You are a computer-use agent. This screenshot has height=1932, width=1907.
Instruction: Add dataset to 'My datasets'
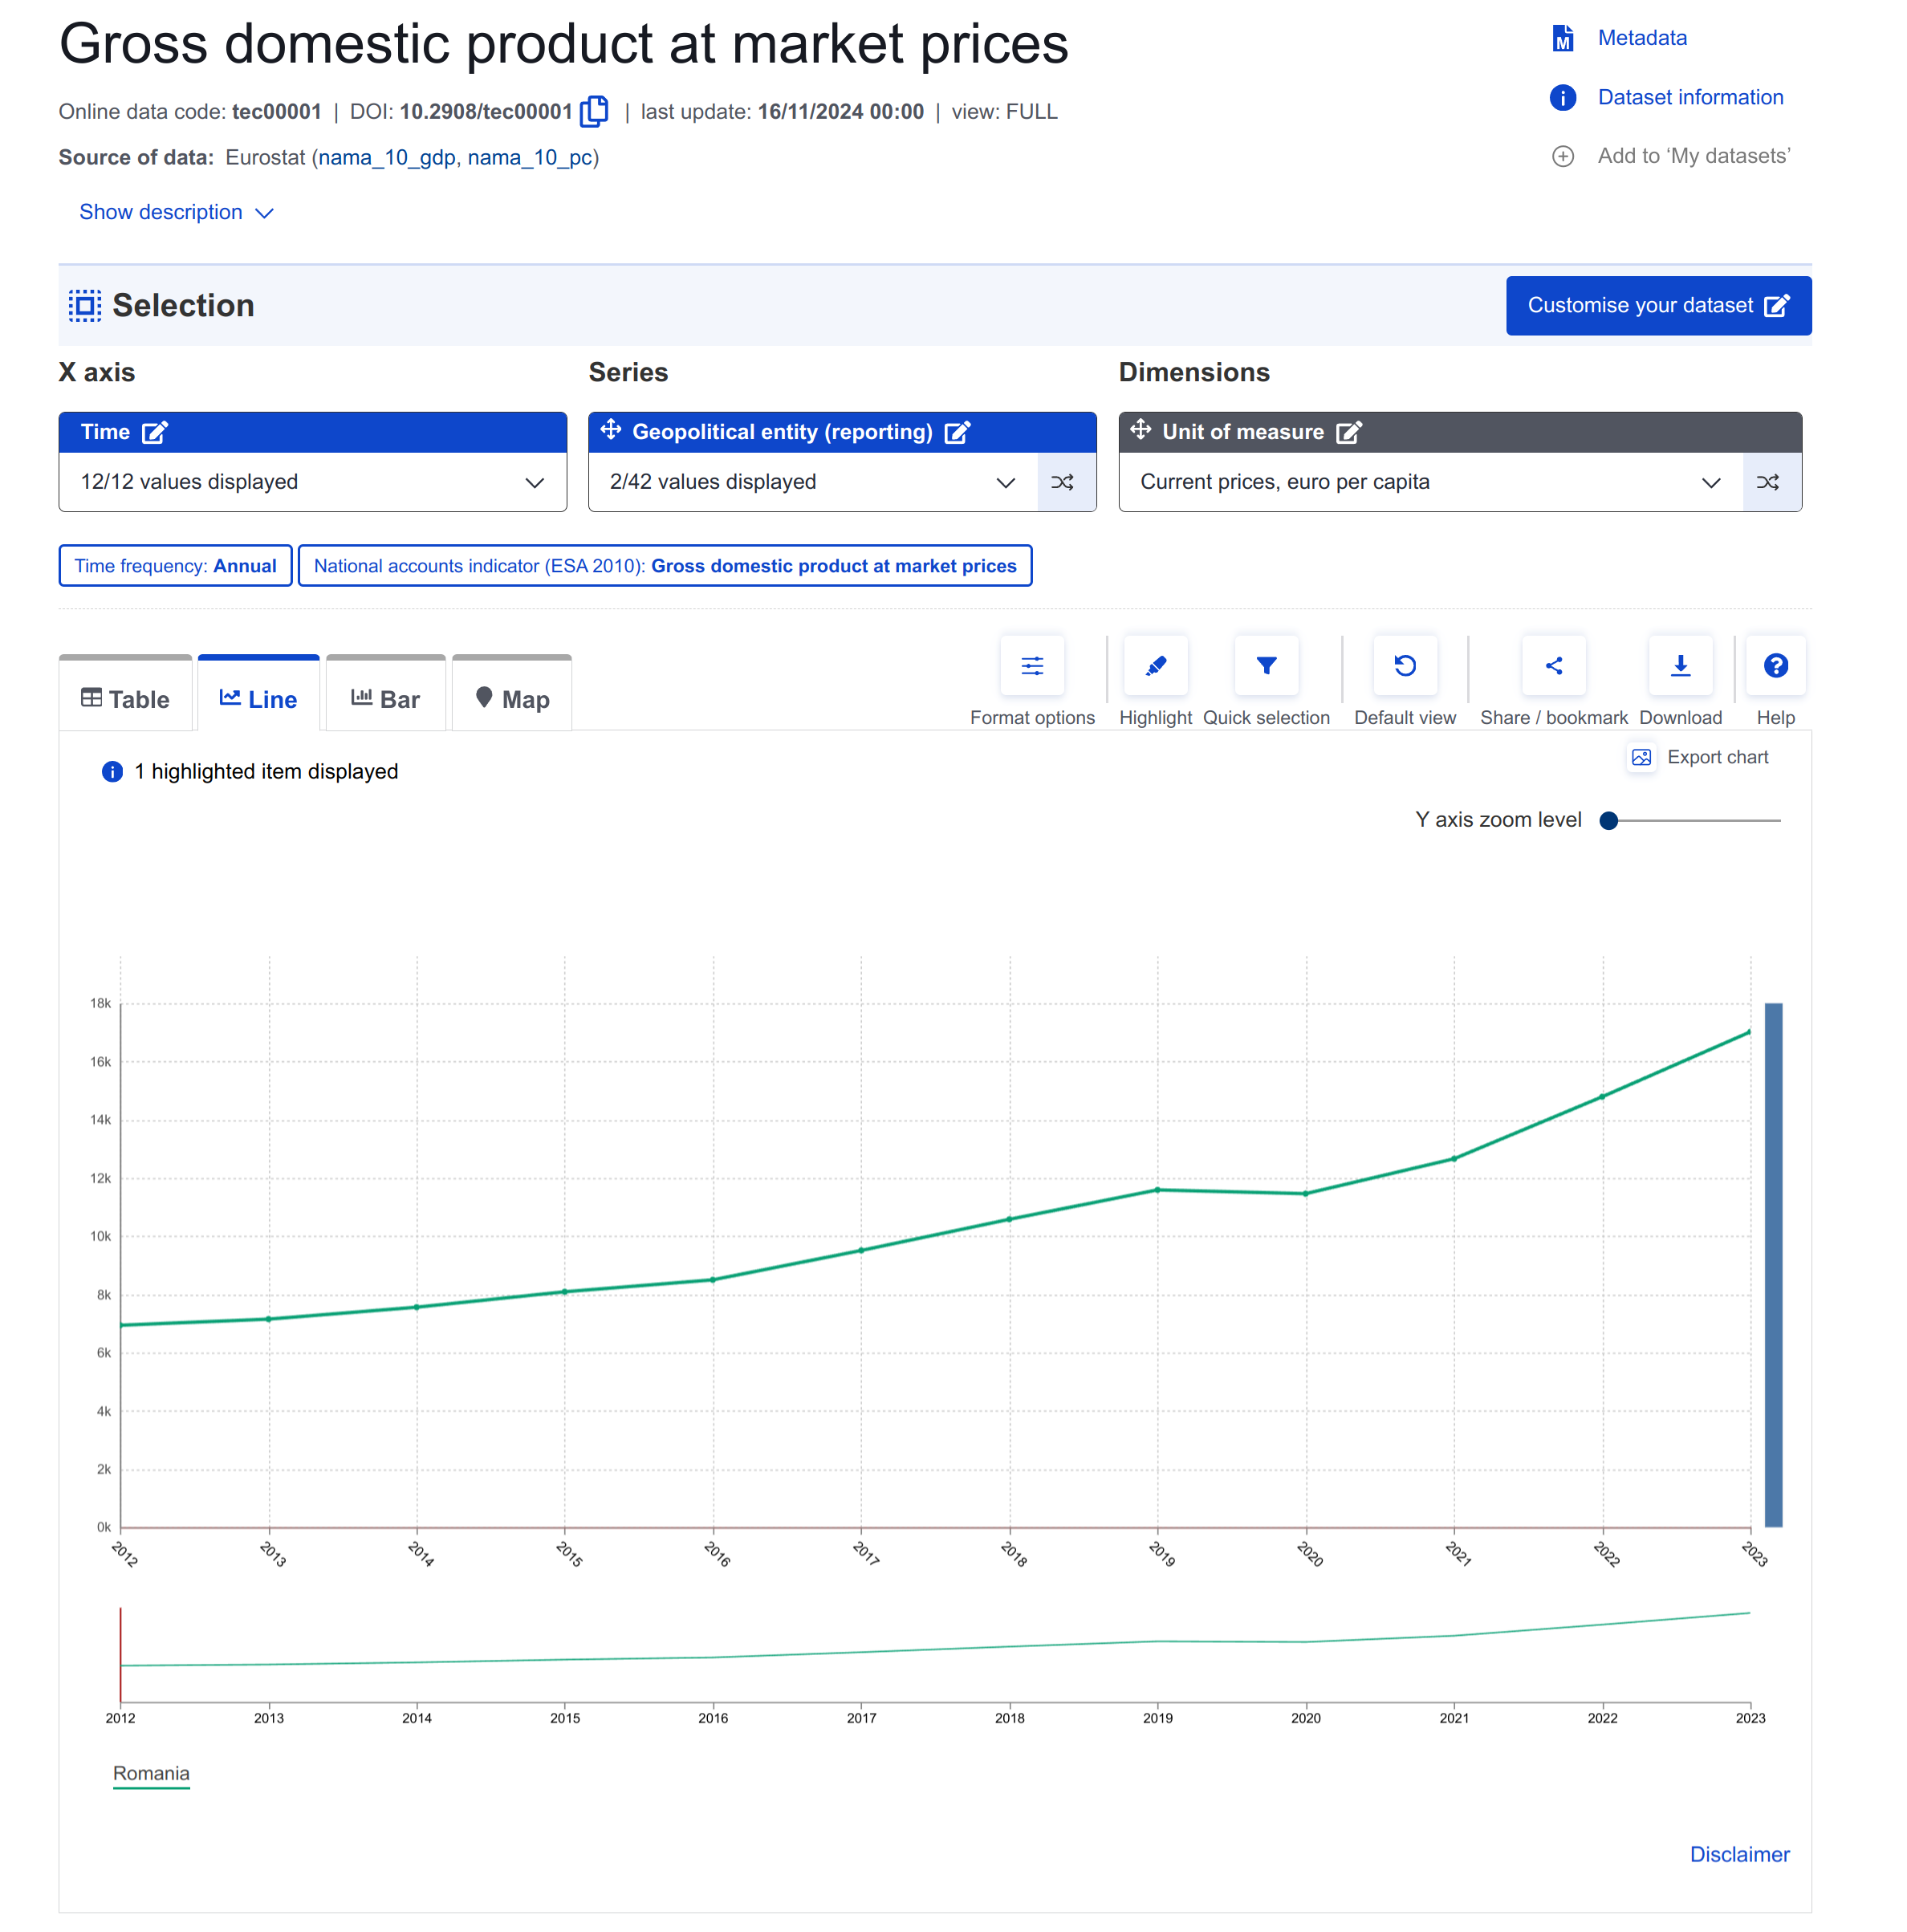[1692, 156]
